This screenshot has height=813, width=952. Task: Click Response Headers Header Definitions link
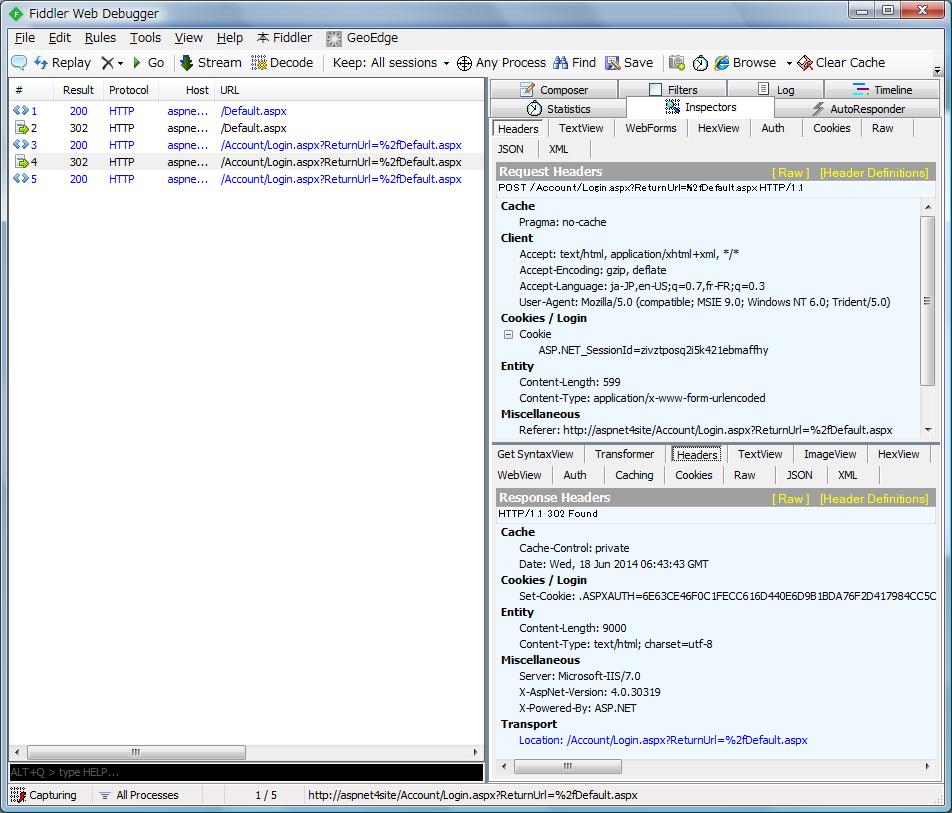[x=873, y=499]
